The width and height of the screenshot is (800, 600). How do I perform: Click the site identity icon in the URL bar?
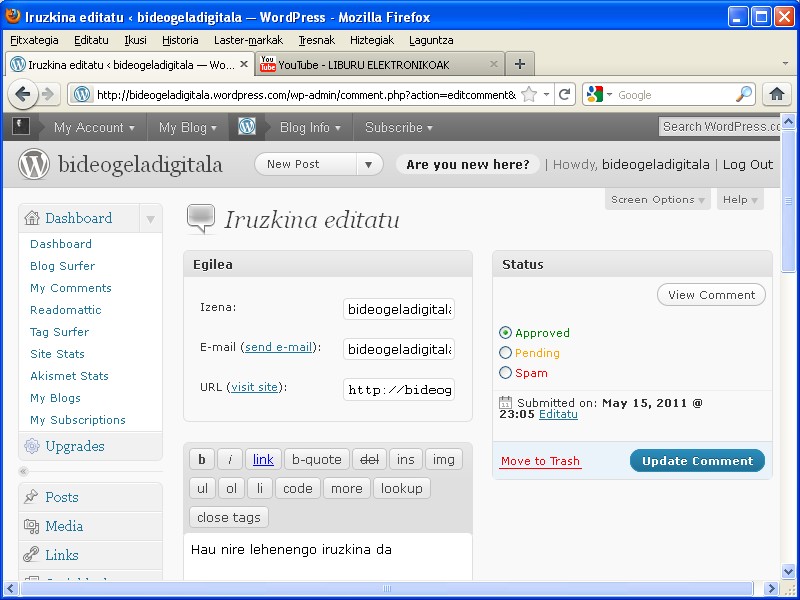click(82, 94)
